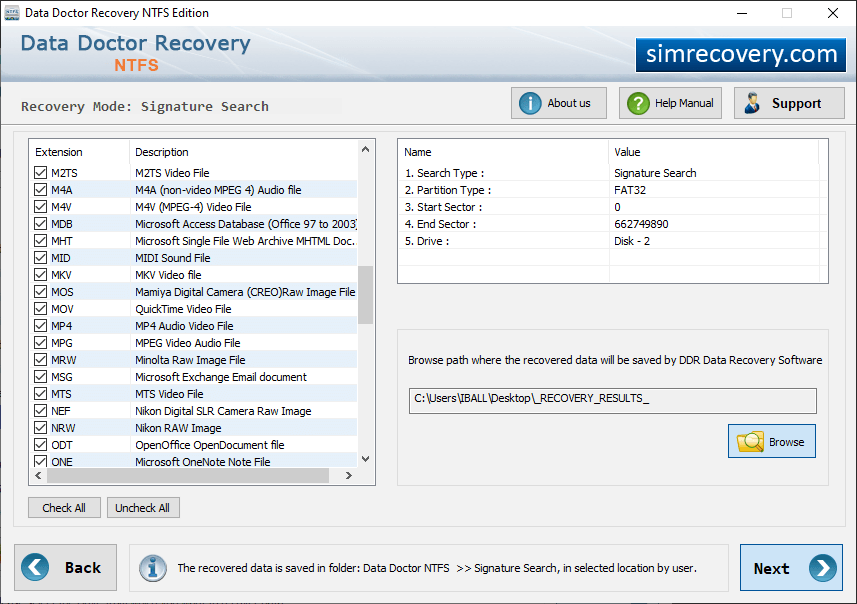
Task: Uncheck the MPG checkbox
Action: [40, 342]
